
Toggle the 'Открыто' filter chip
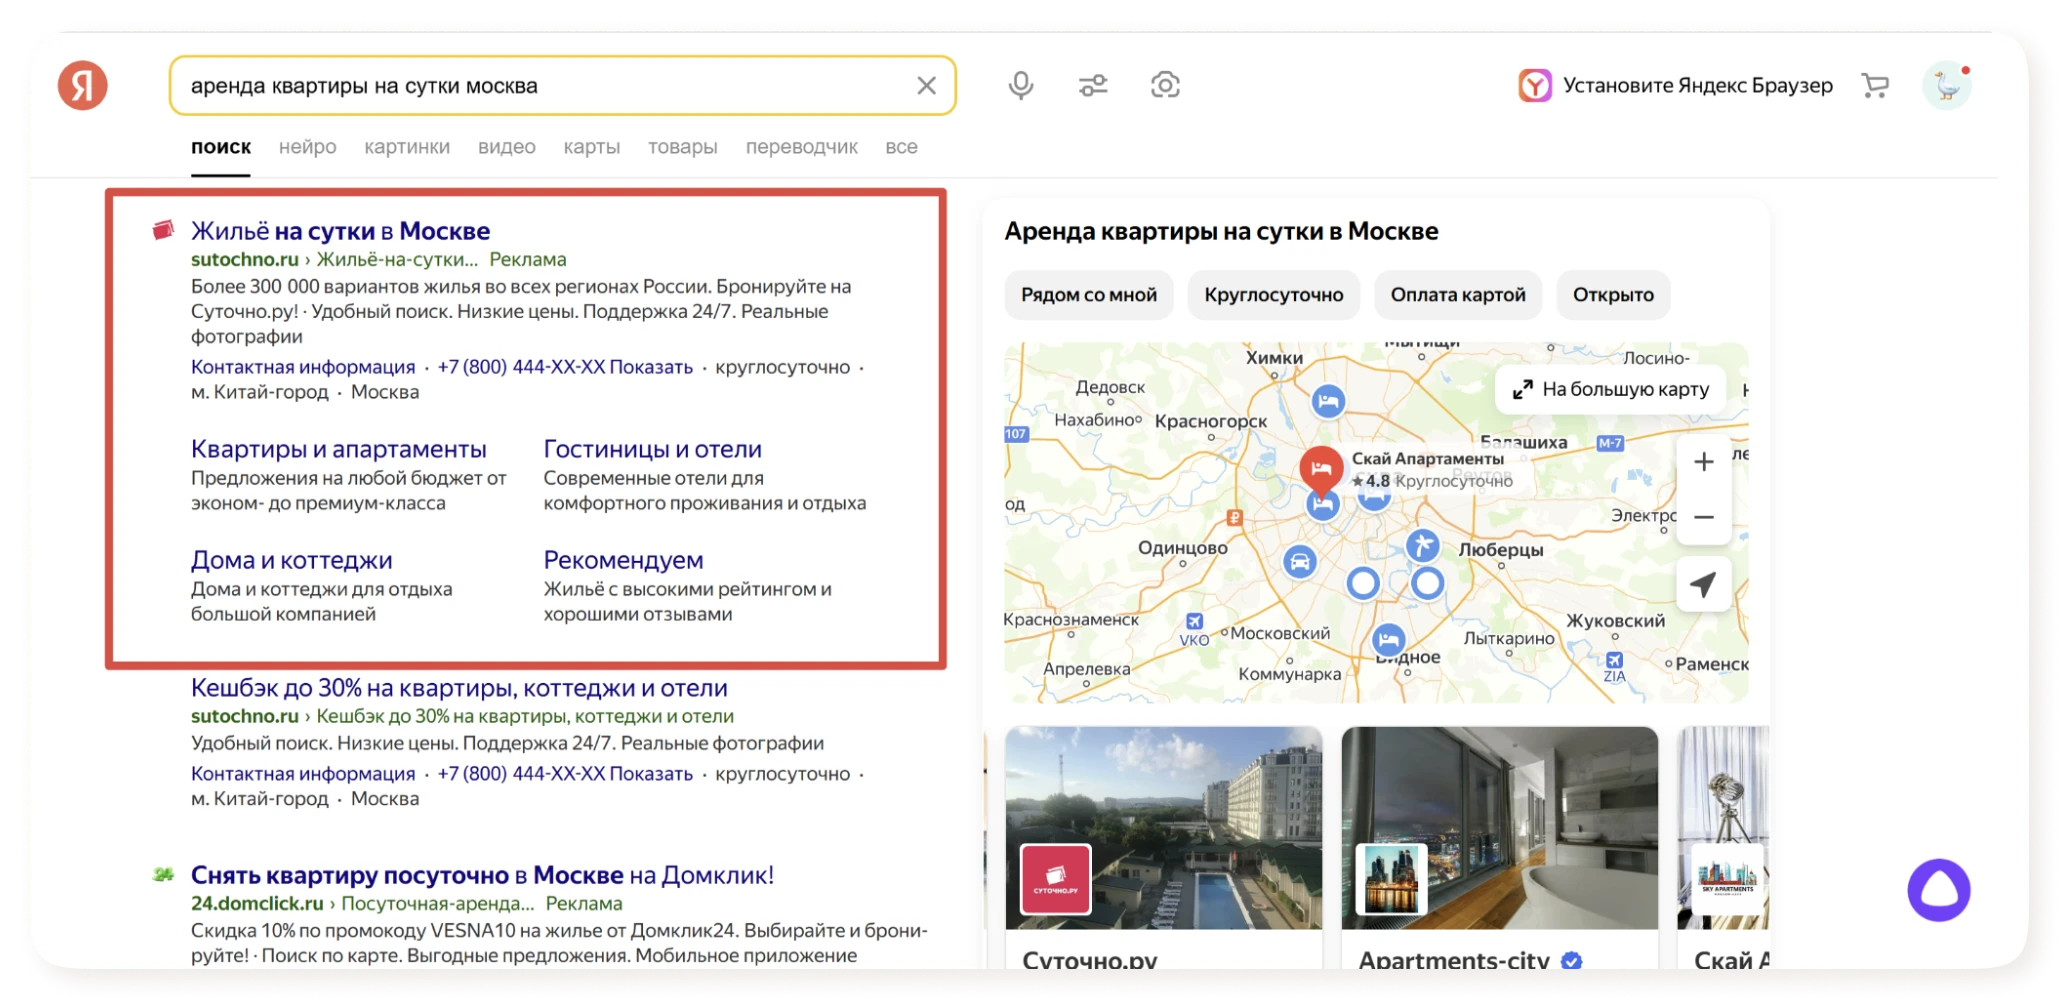coord(1613,295)
